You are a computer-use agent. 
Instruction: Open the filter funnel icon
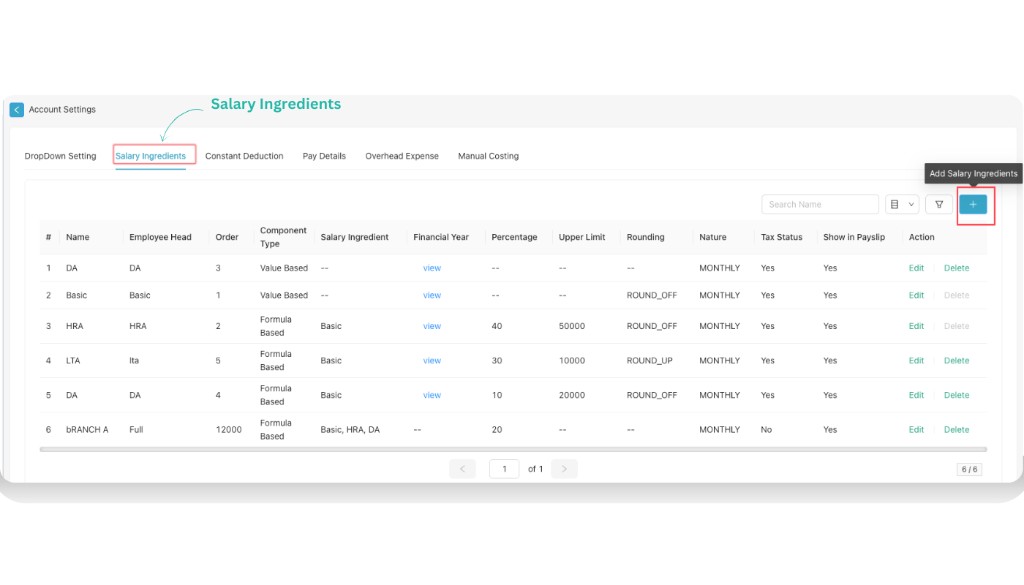[937, 204]
